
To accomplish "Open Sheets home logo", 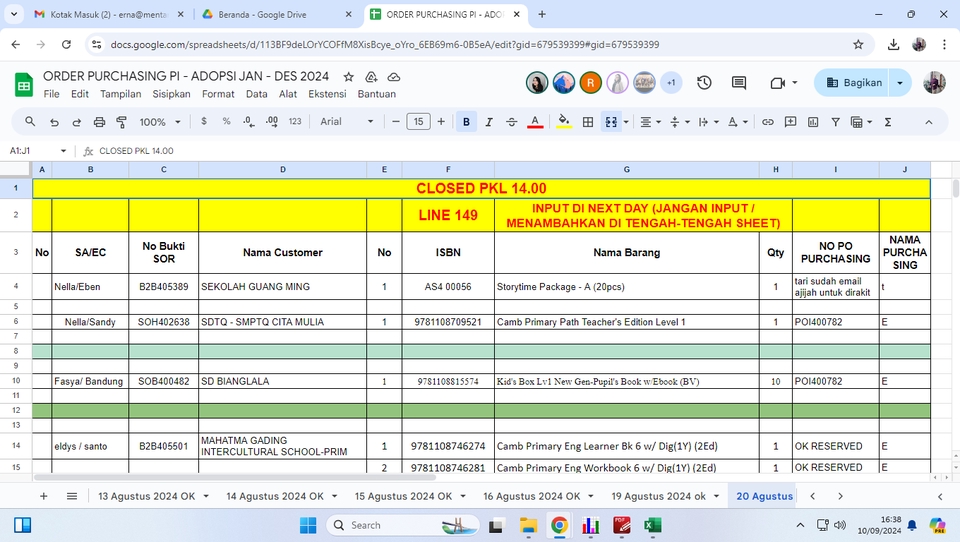I will point(24,85).
